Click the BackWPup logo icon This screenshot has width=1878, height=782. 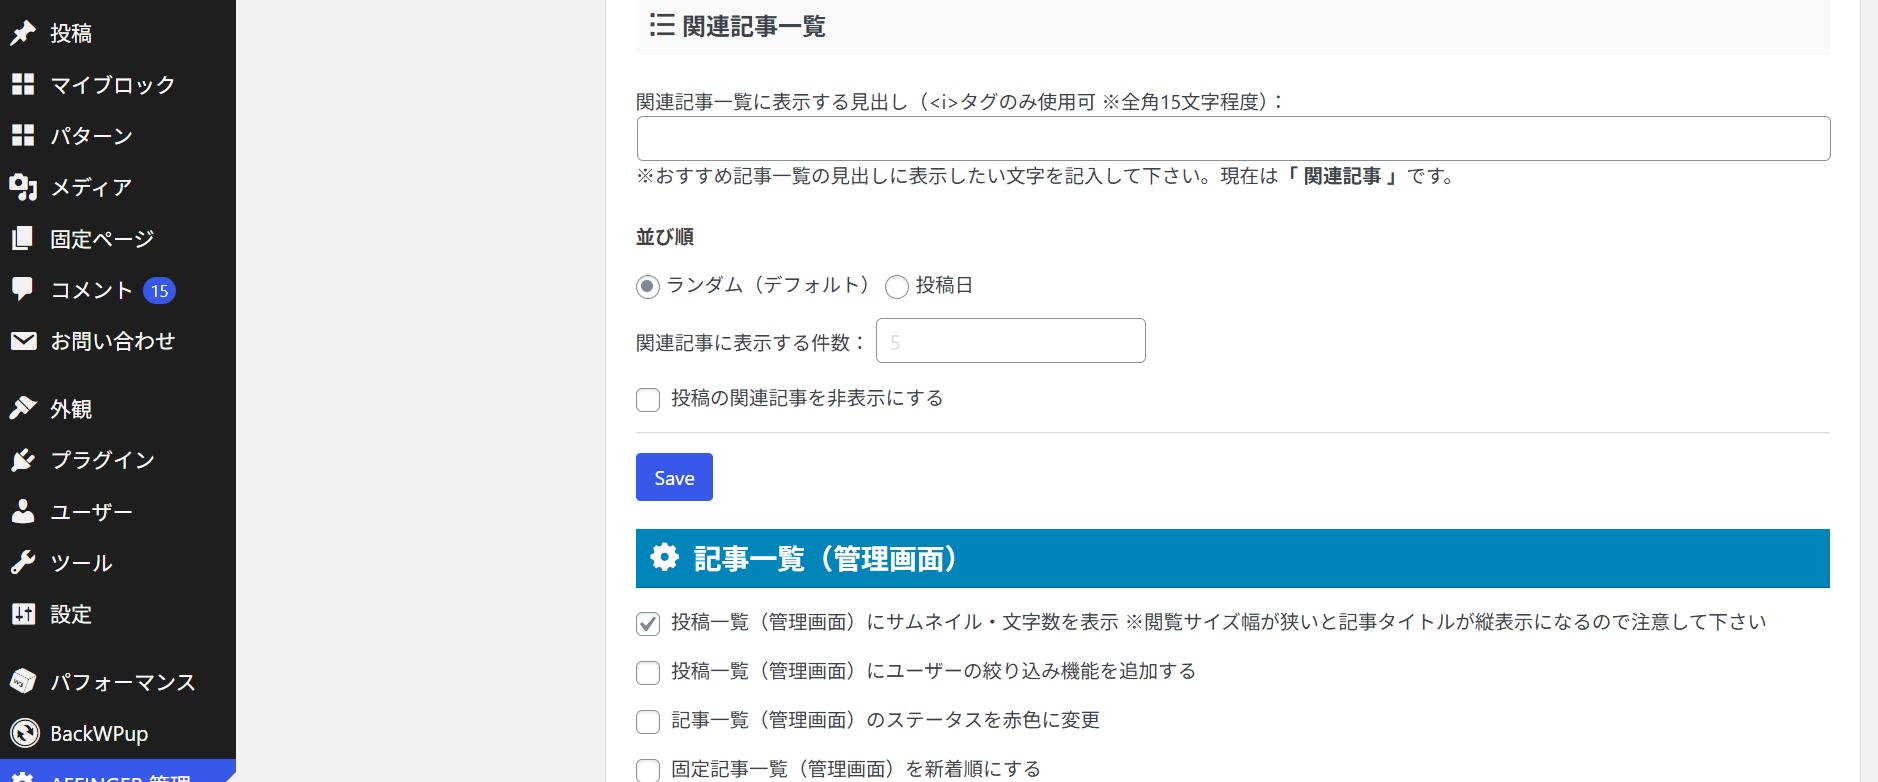(x=23, y=733)
